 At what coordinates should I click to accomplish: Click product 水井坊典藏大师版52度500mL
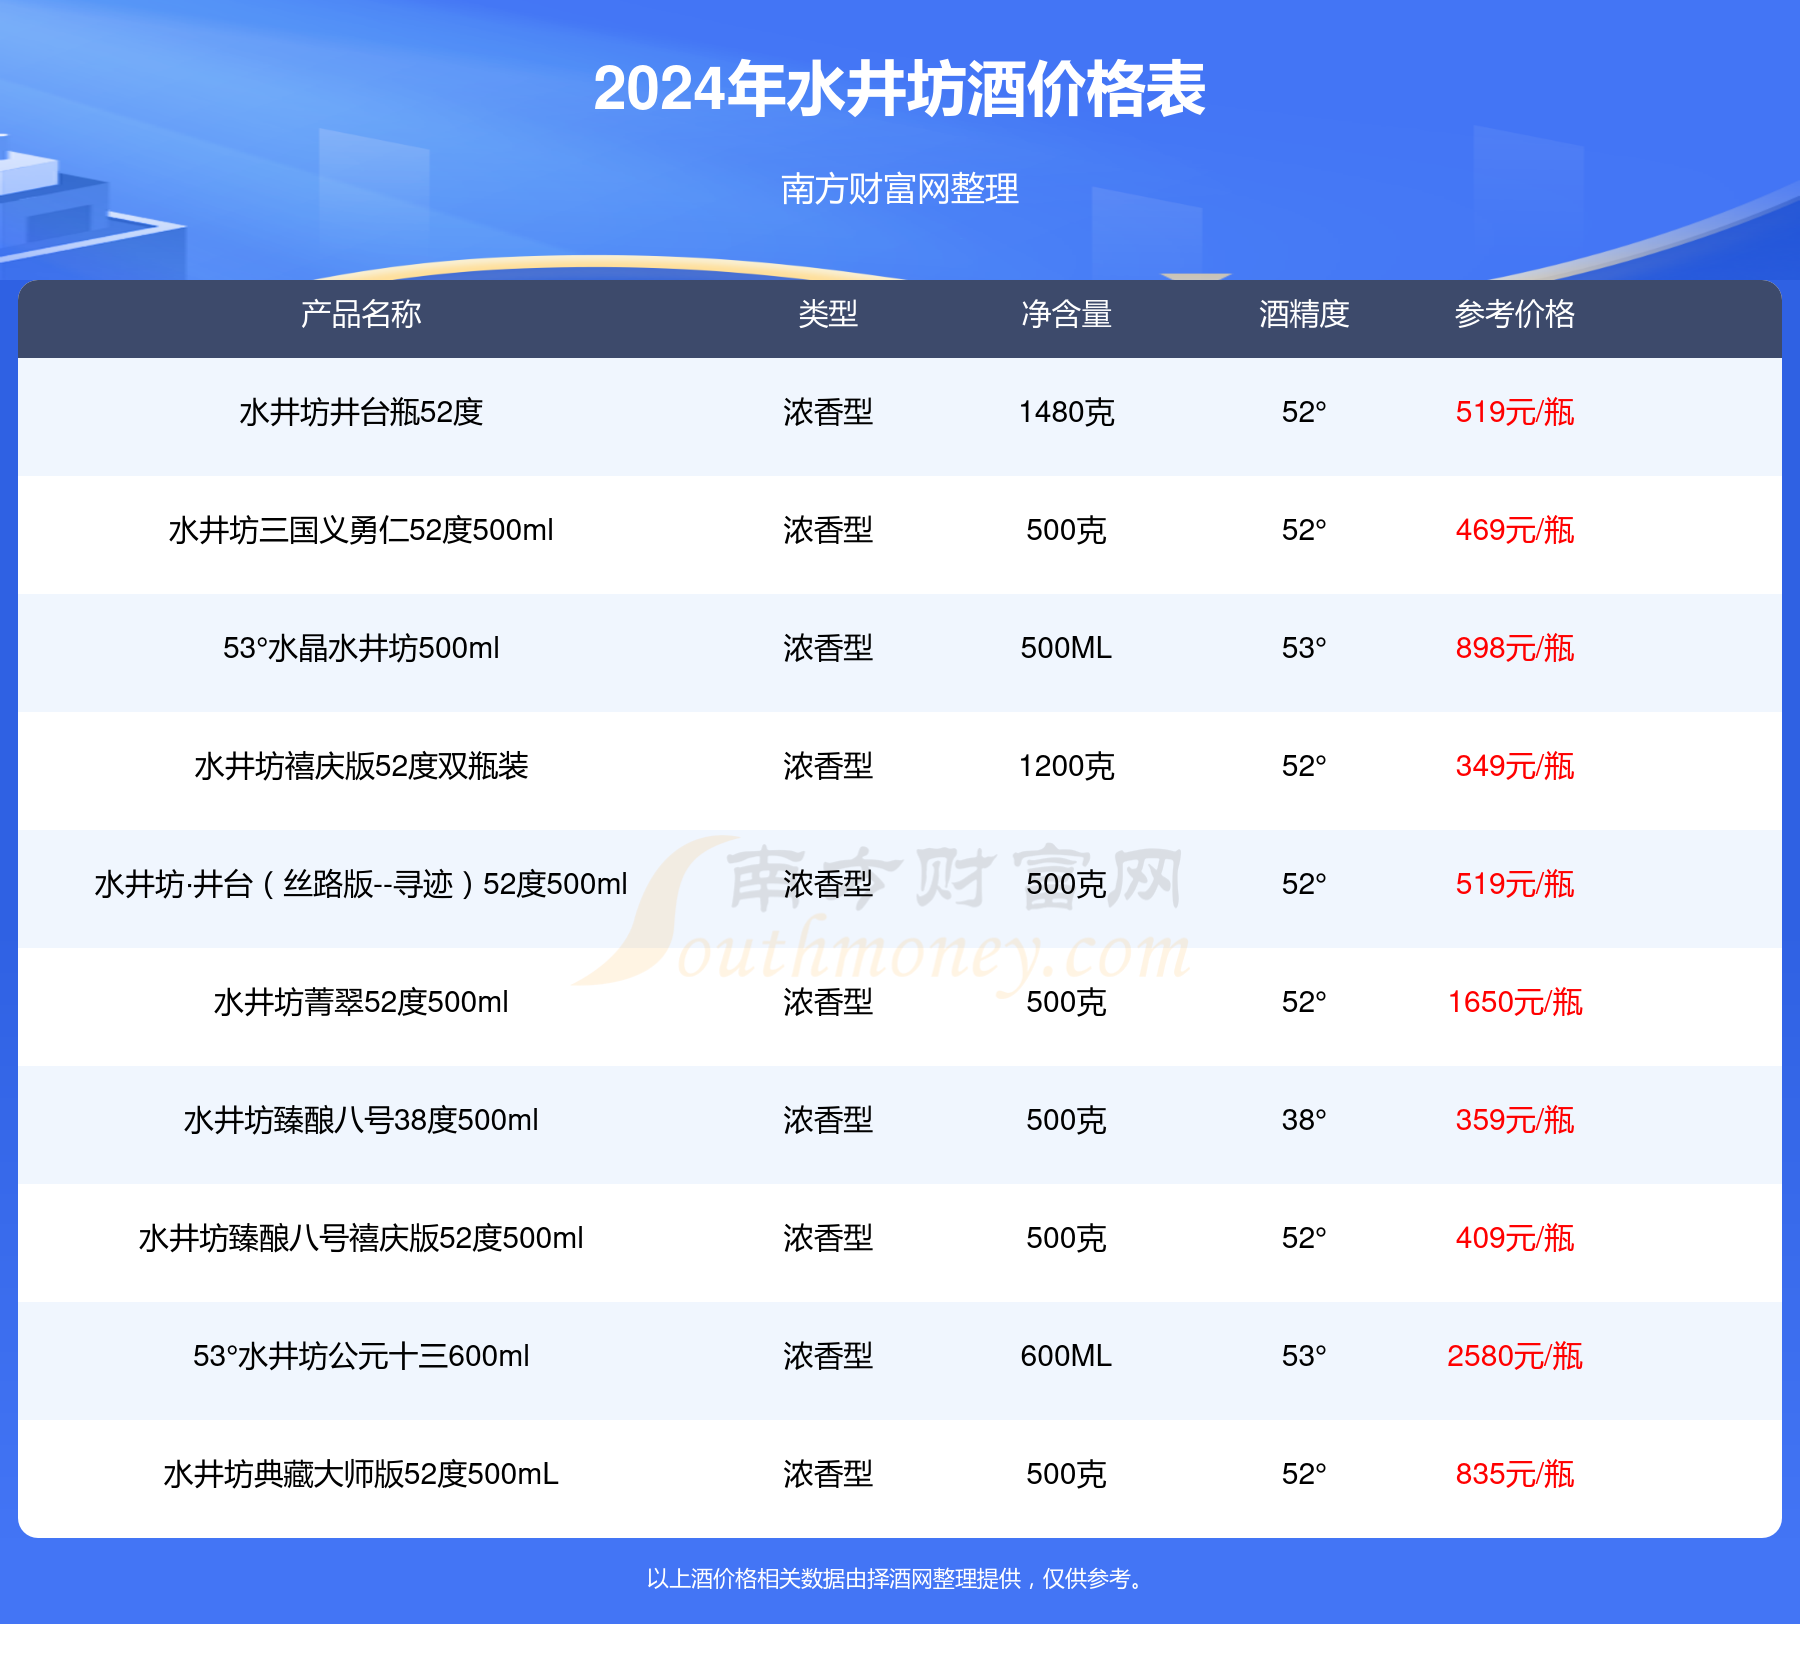click(x=361, y=1474)
